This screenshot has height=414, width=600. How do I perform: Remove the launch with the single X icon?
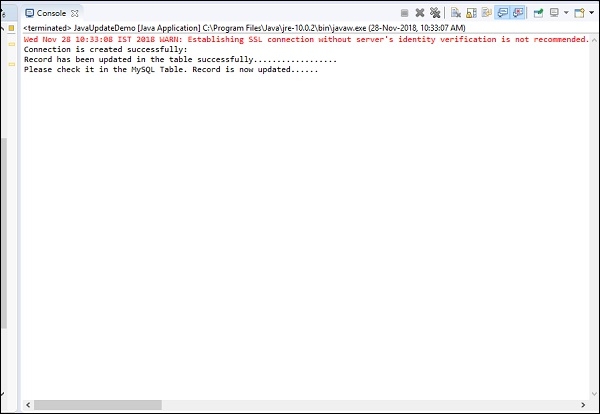click(x=420, y=13)
